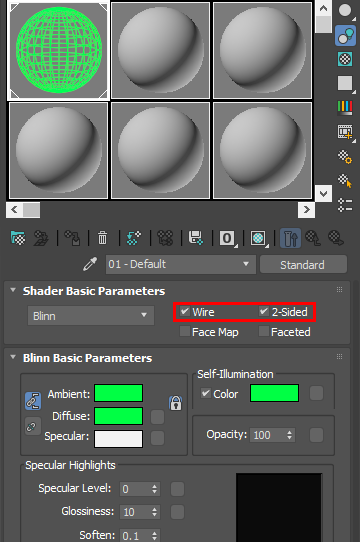
Task: Click the Specular Level map button
Action: click(x=177, y=489)
